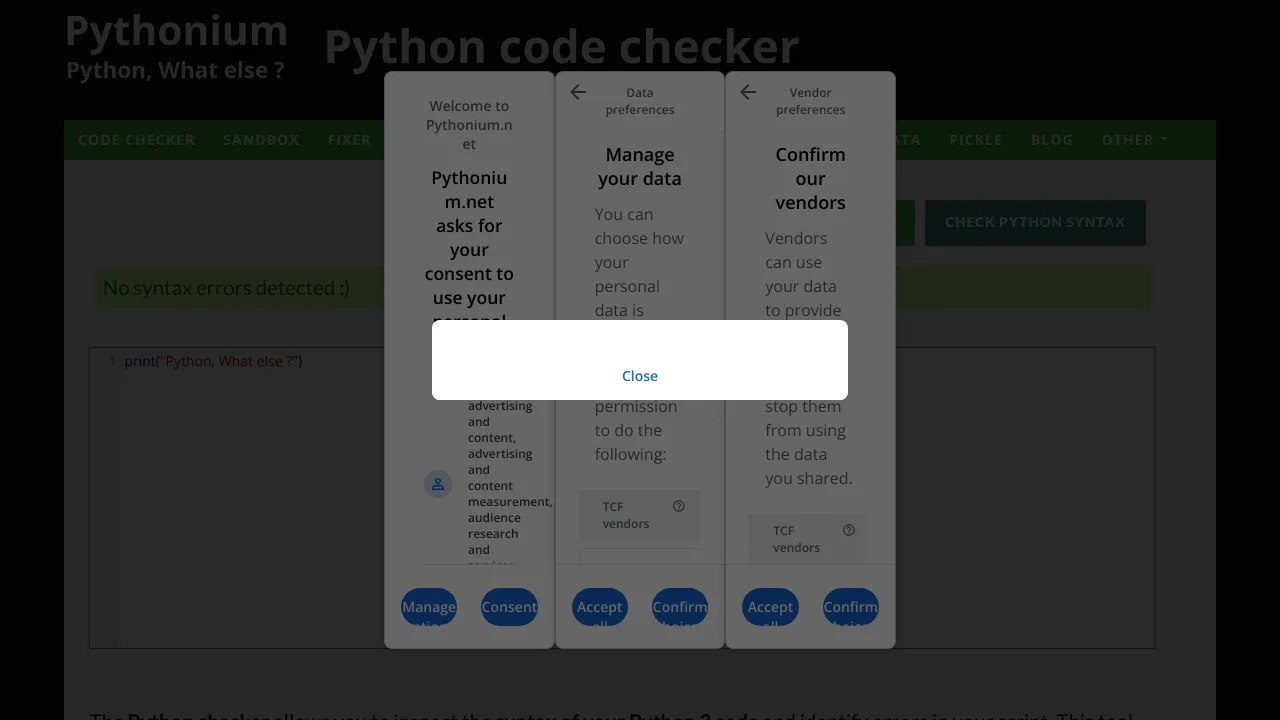The width and height of the screenshot is (1280, 720).
Task: Click the TCF vendors label in Vendor preferences
Action: [x=796, y=539]
